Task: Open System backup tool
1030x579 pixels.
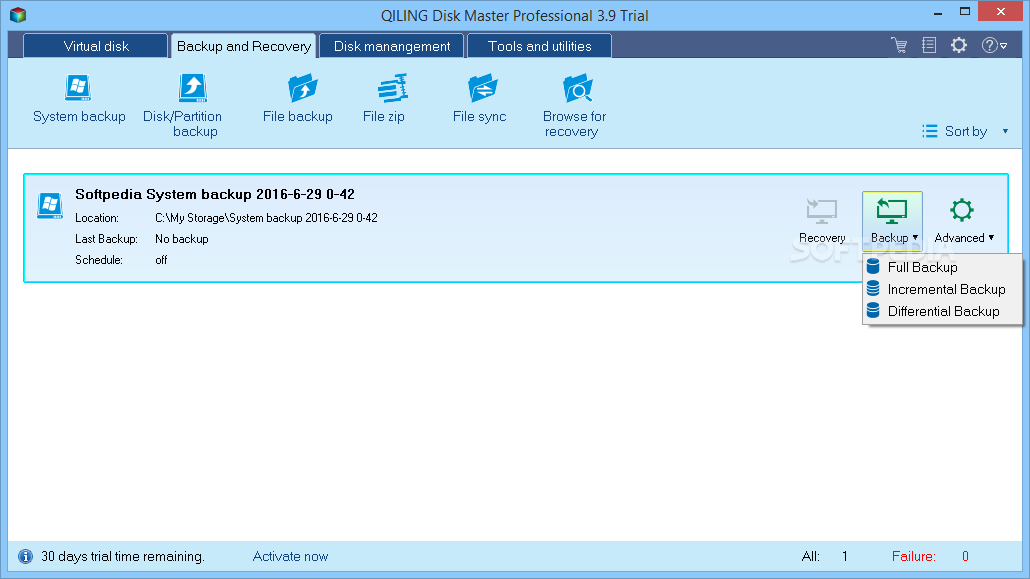Action: tap(78, 99)
